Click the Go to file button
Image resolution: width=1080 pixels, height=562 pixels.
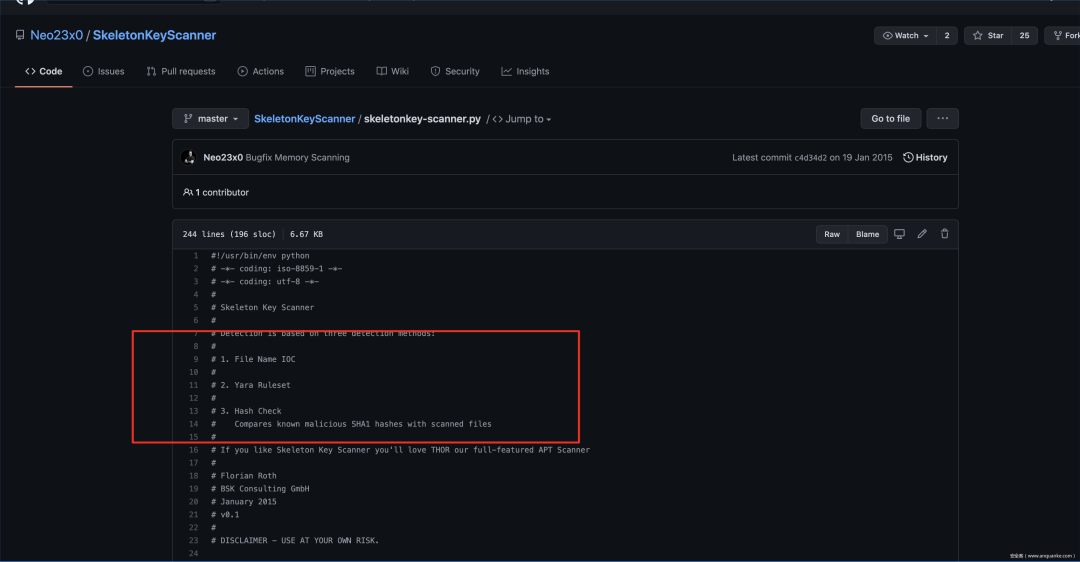tap(891, 118)
